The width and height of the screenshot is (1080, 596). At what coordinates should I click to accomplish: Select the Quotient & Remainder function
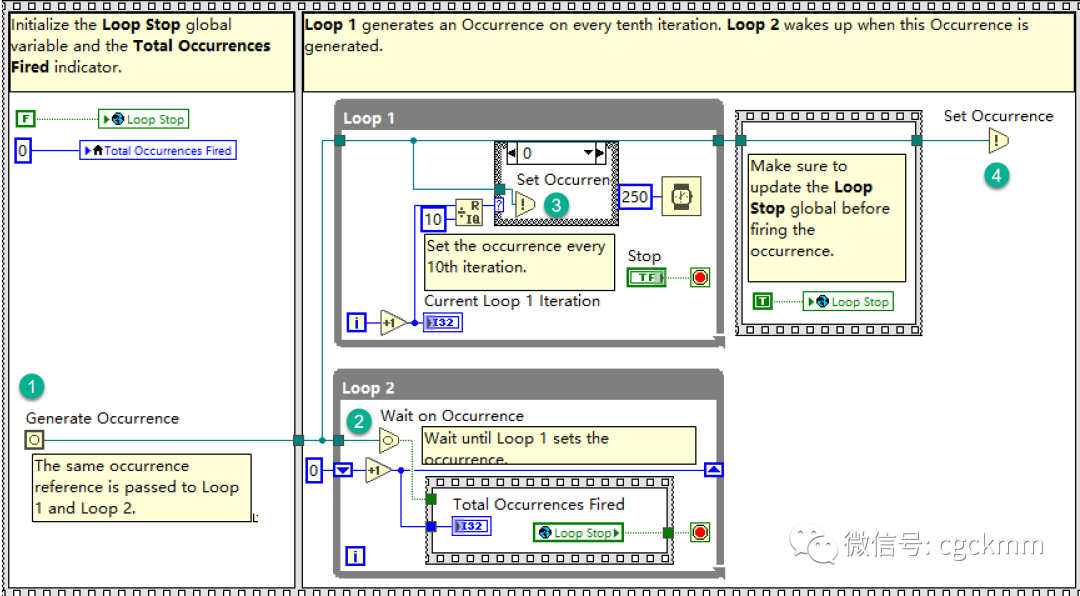(470, 212)
